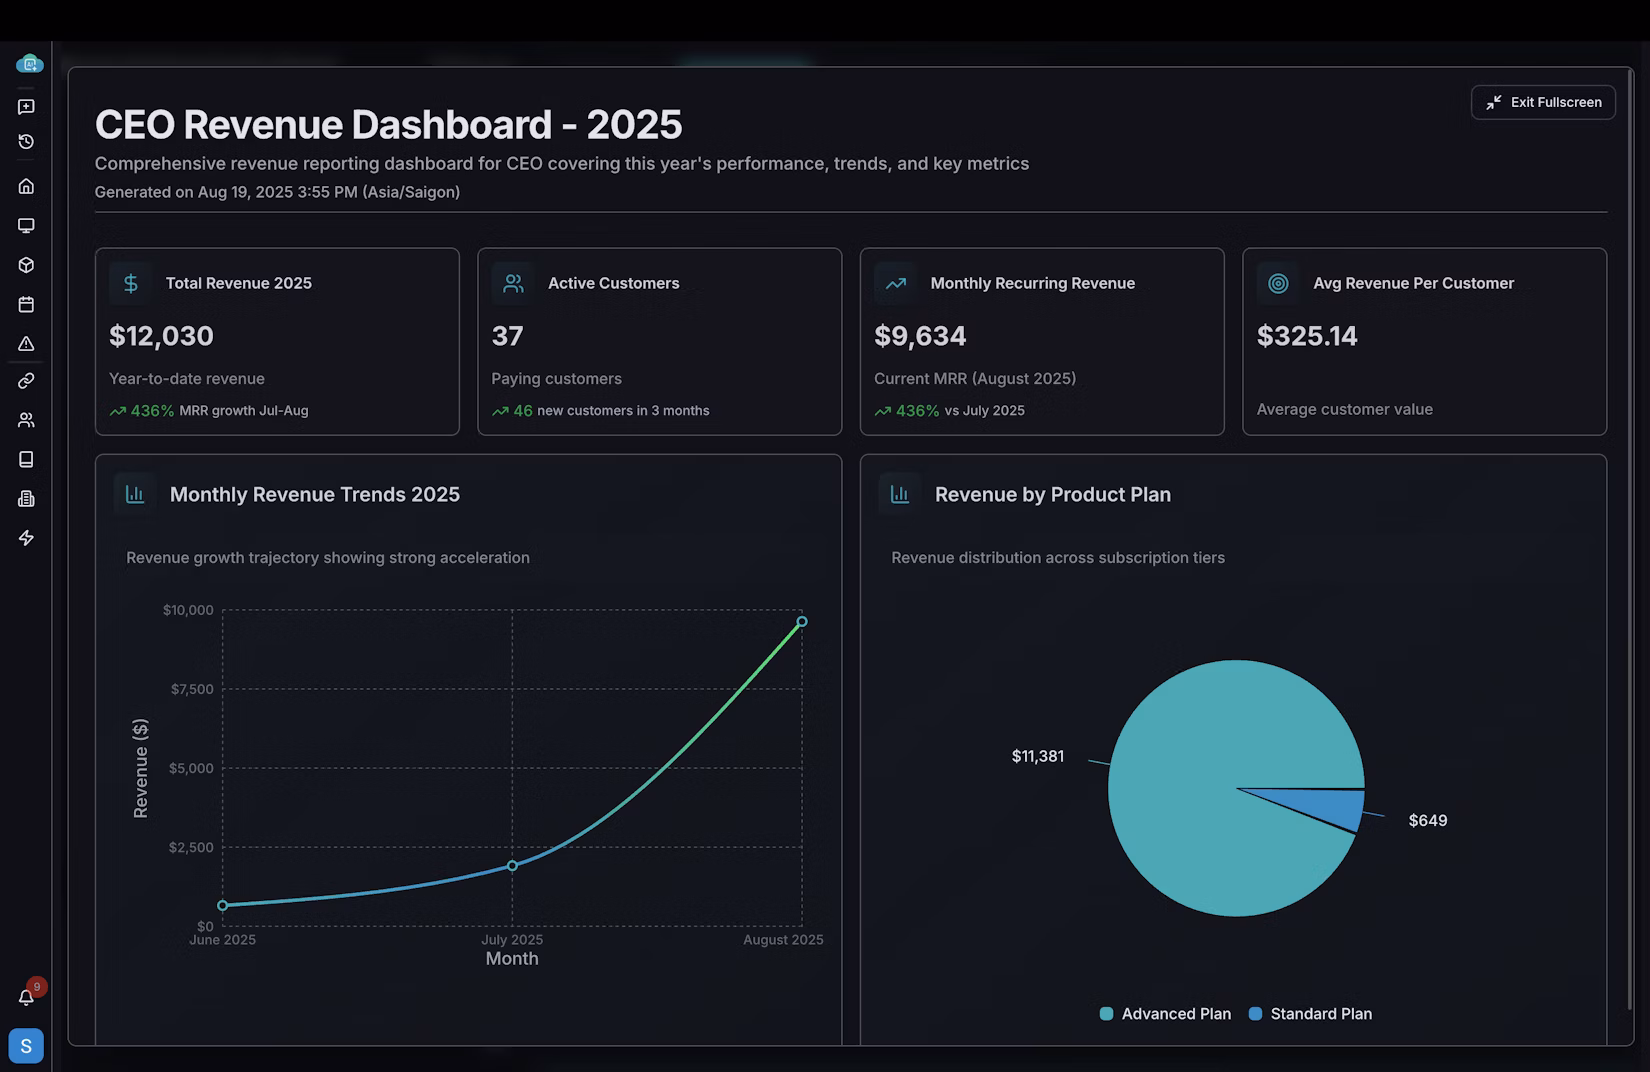Click the book icon in sidebar

26,460
